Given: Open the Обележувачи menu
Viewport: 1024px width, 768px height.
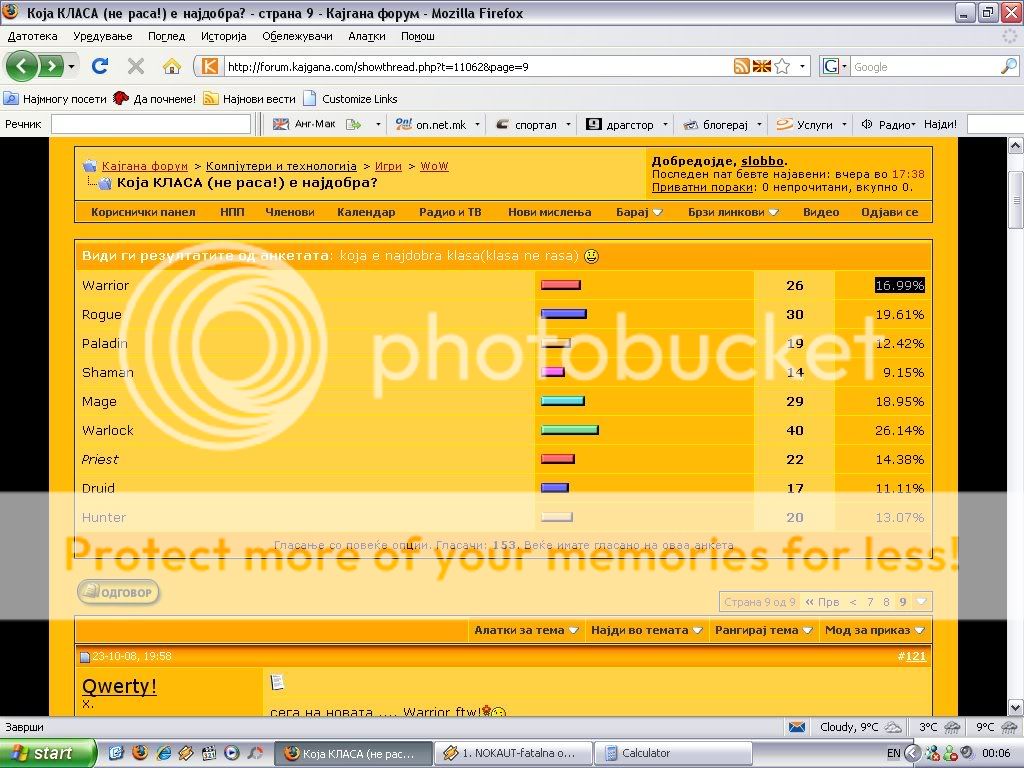Looking at the screenshot, I should pos(297,36).
